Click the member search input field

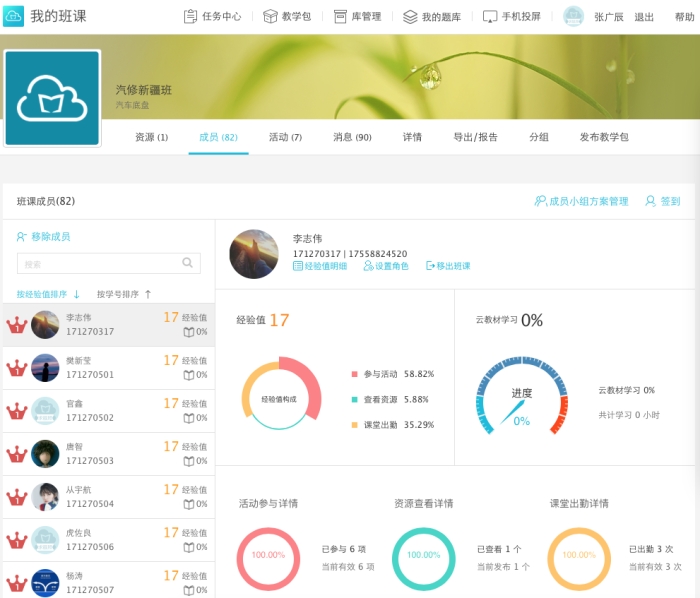pos(100,264)
